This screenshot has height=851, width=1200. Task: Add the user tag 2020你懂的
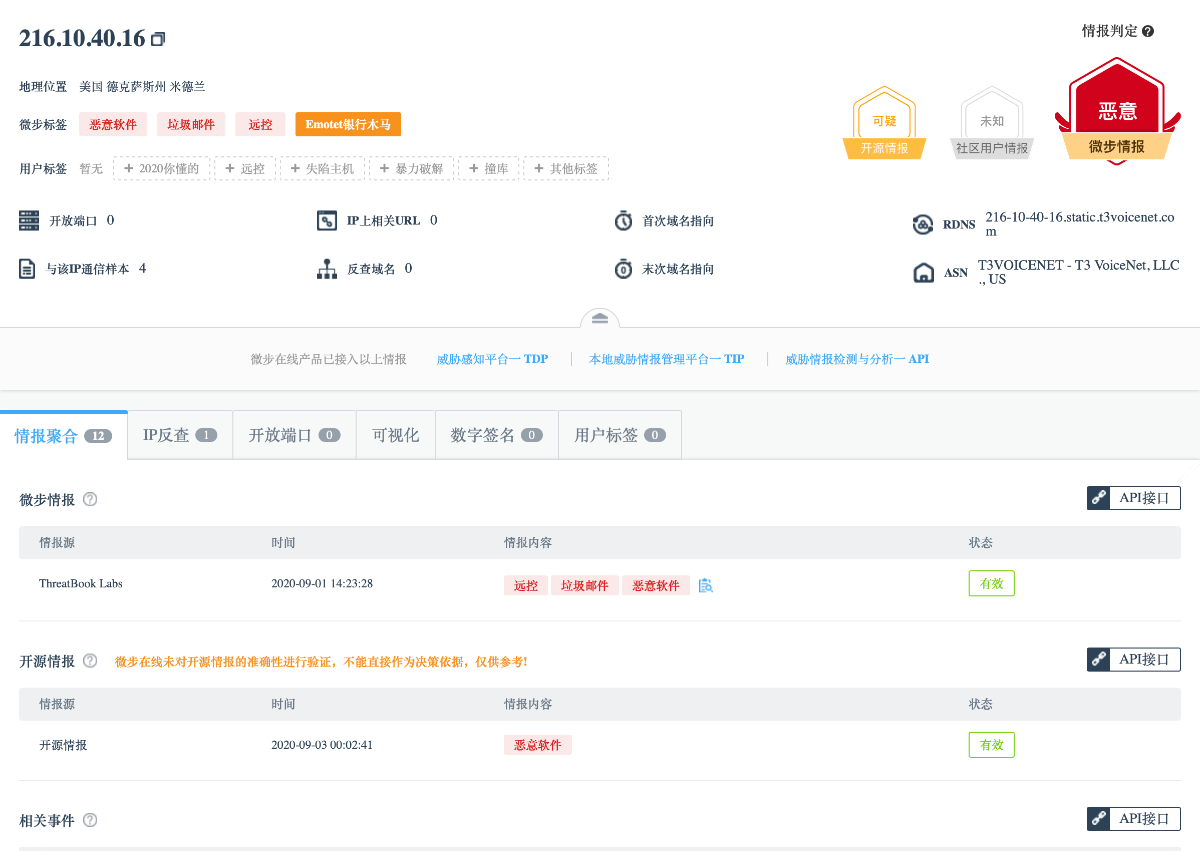pos(161,168)
